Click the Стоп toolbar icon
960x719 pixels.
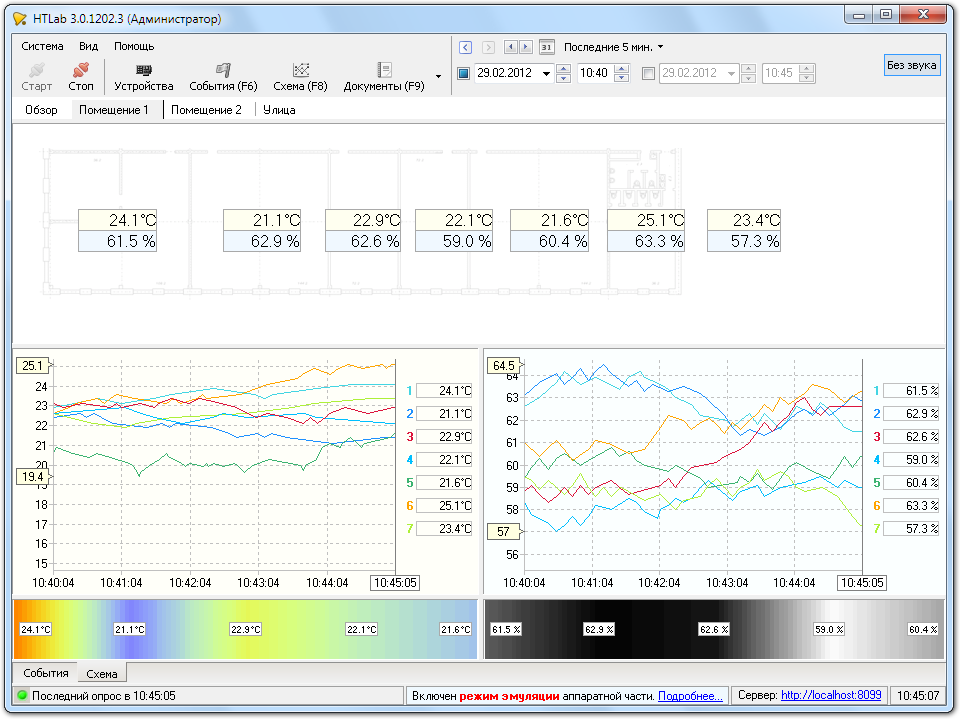coord(80,69)
